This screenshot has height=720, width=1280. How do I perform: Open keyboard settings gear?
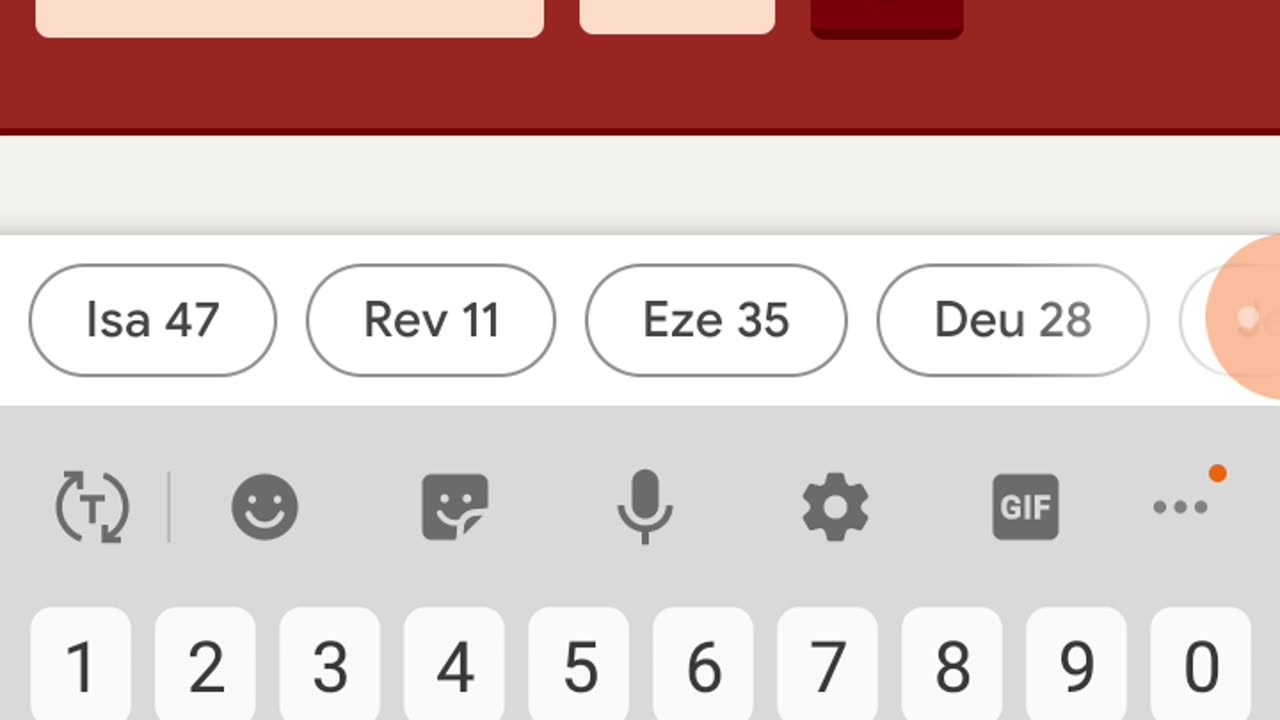(x=835, y=507)
